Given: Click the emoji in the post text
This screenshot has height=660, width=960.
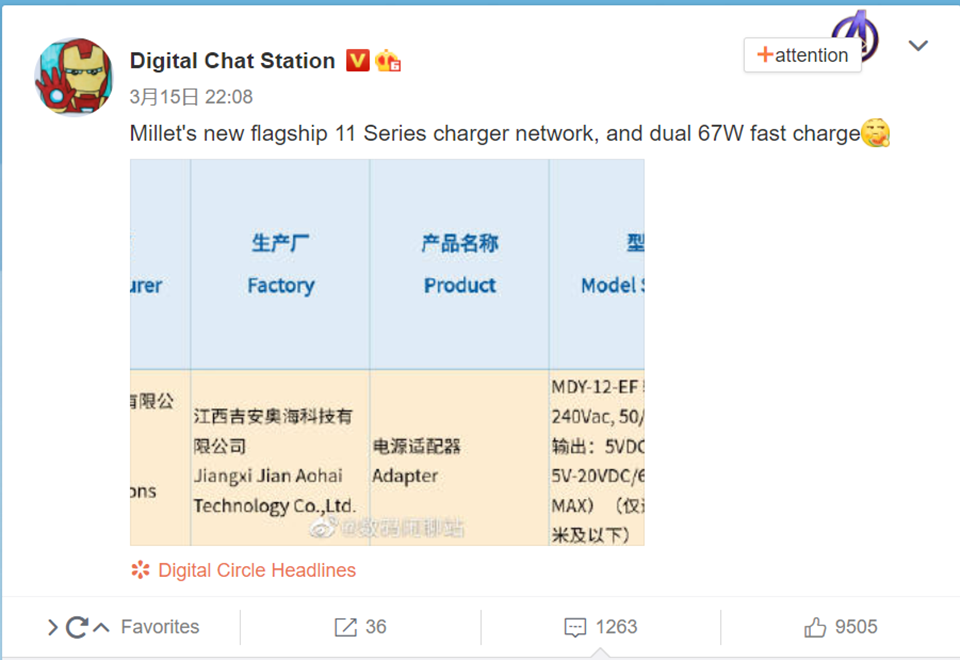Looking at the screenshot, I should (x=876, y=133).
